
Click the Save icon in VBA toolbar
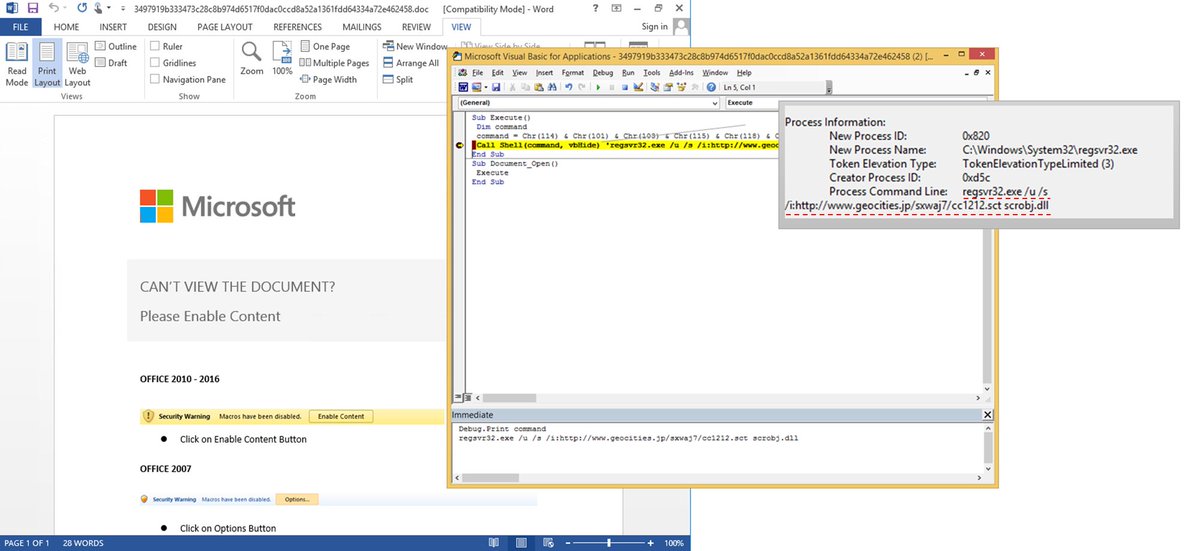496,87
